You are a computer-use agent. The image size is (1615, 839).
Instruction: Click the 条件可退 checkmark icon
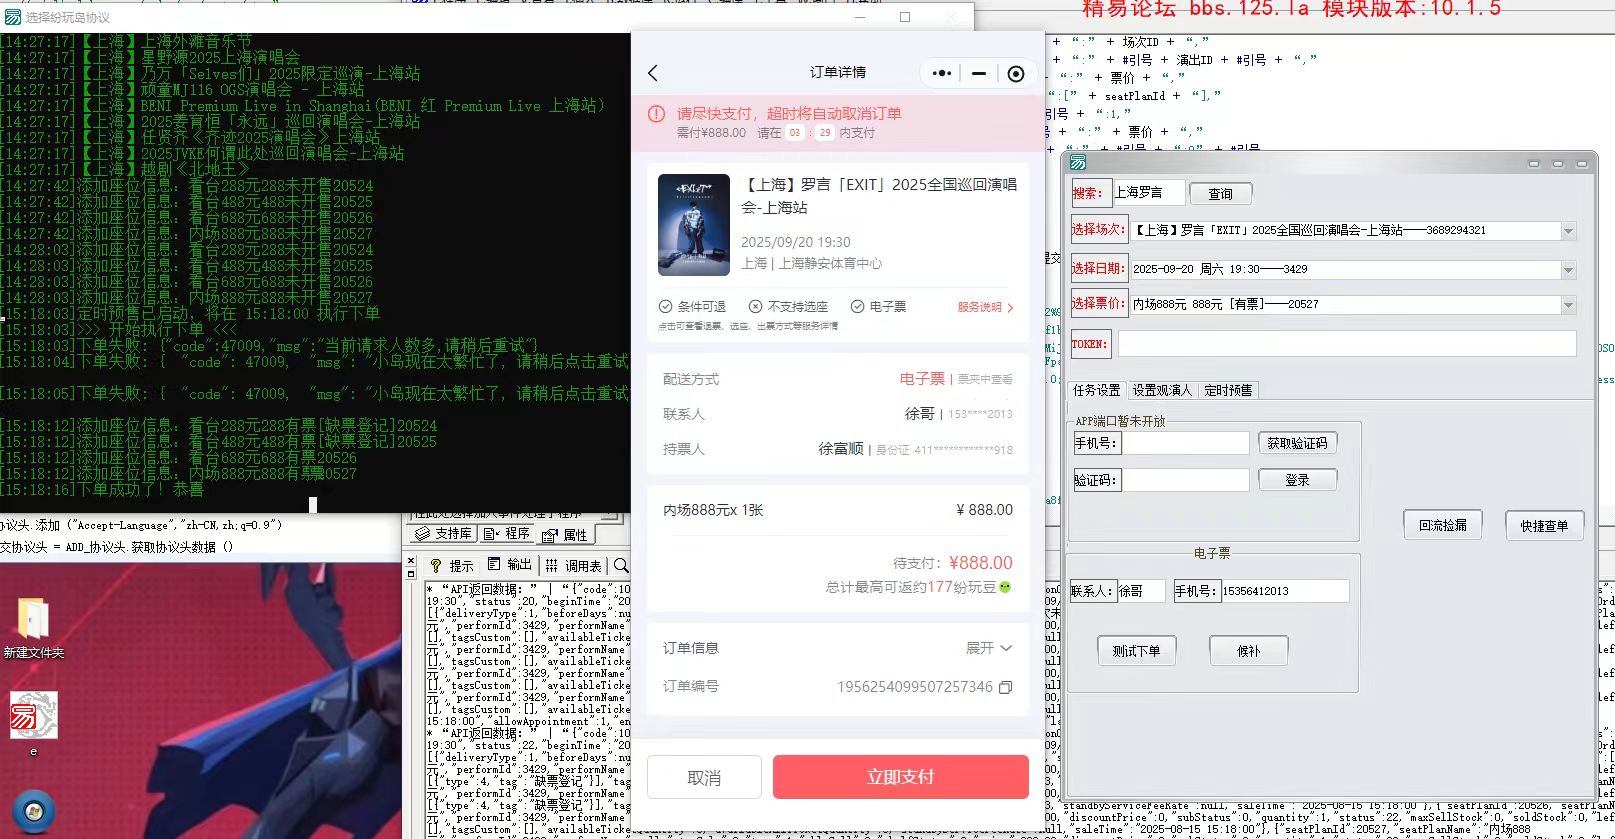(665, 306)
